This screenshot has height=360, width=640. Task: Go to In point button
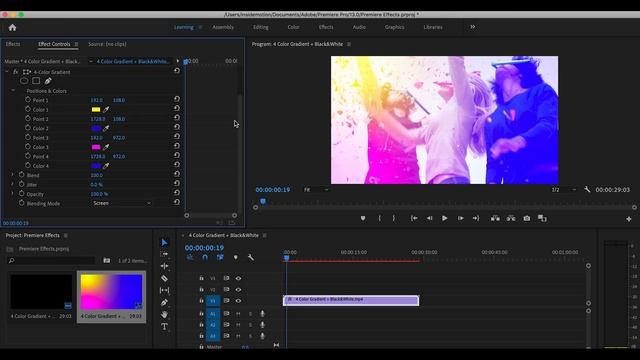tap(414, 218)
